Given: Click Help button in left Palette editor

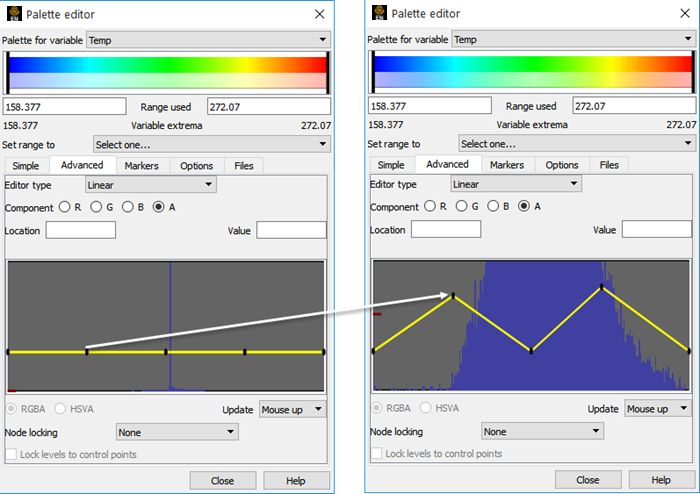Looking at the screenshot, I should tap(296, 480).
